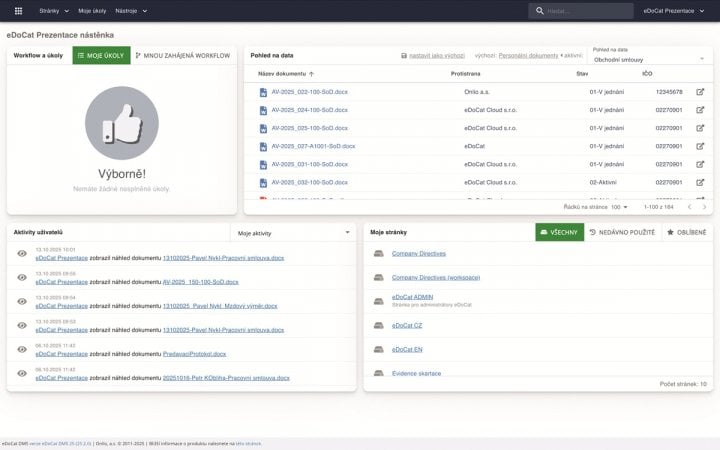This screenshot has height=450, width=720.
Task: Open external link for AV-2025_022-100-SoD.docx row
Action: [x=700, y=92]
